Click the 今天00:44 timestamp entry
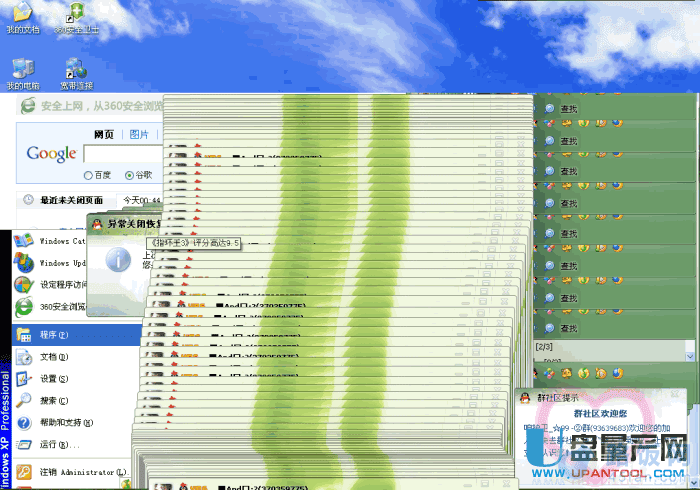Screen dimensions: 700x490 tap(142, 200)
